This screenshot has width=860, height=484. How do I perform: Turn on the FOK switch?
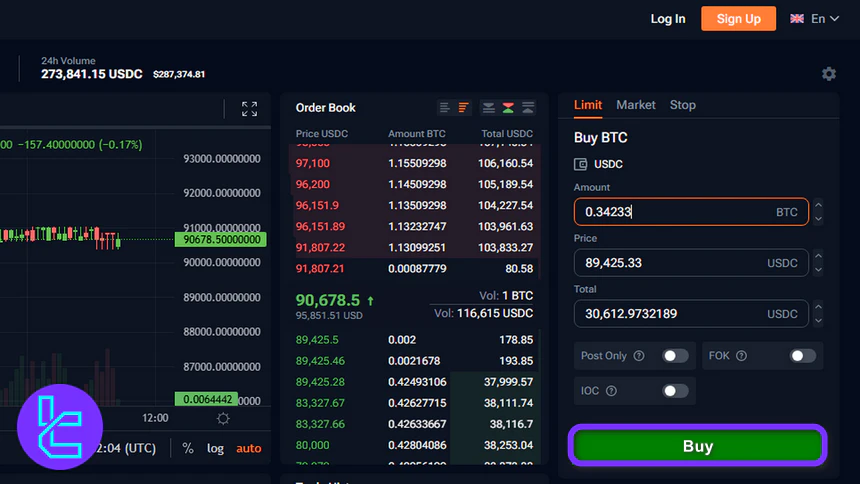coord(802,355)
